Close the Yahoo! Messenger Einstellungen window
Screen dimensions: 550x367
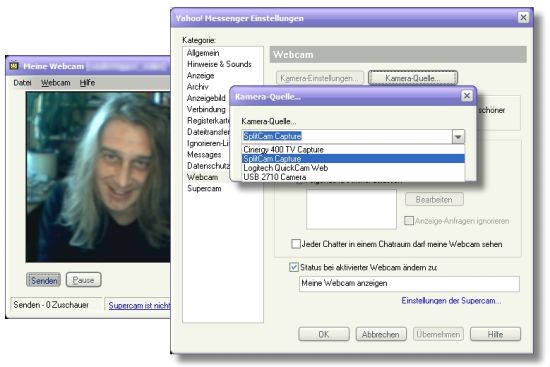click(523, 17)
